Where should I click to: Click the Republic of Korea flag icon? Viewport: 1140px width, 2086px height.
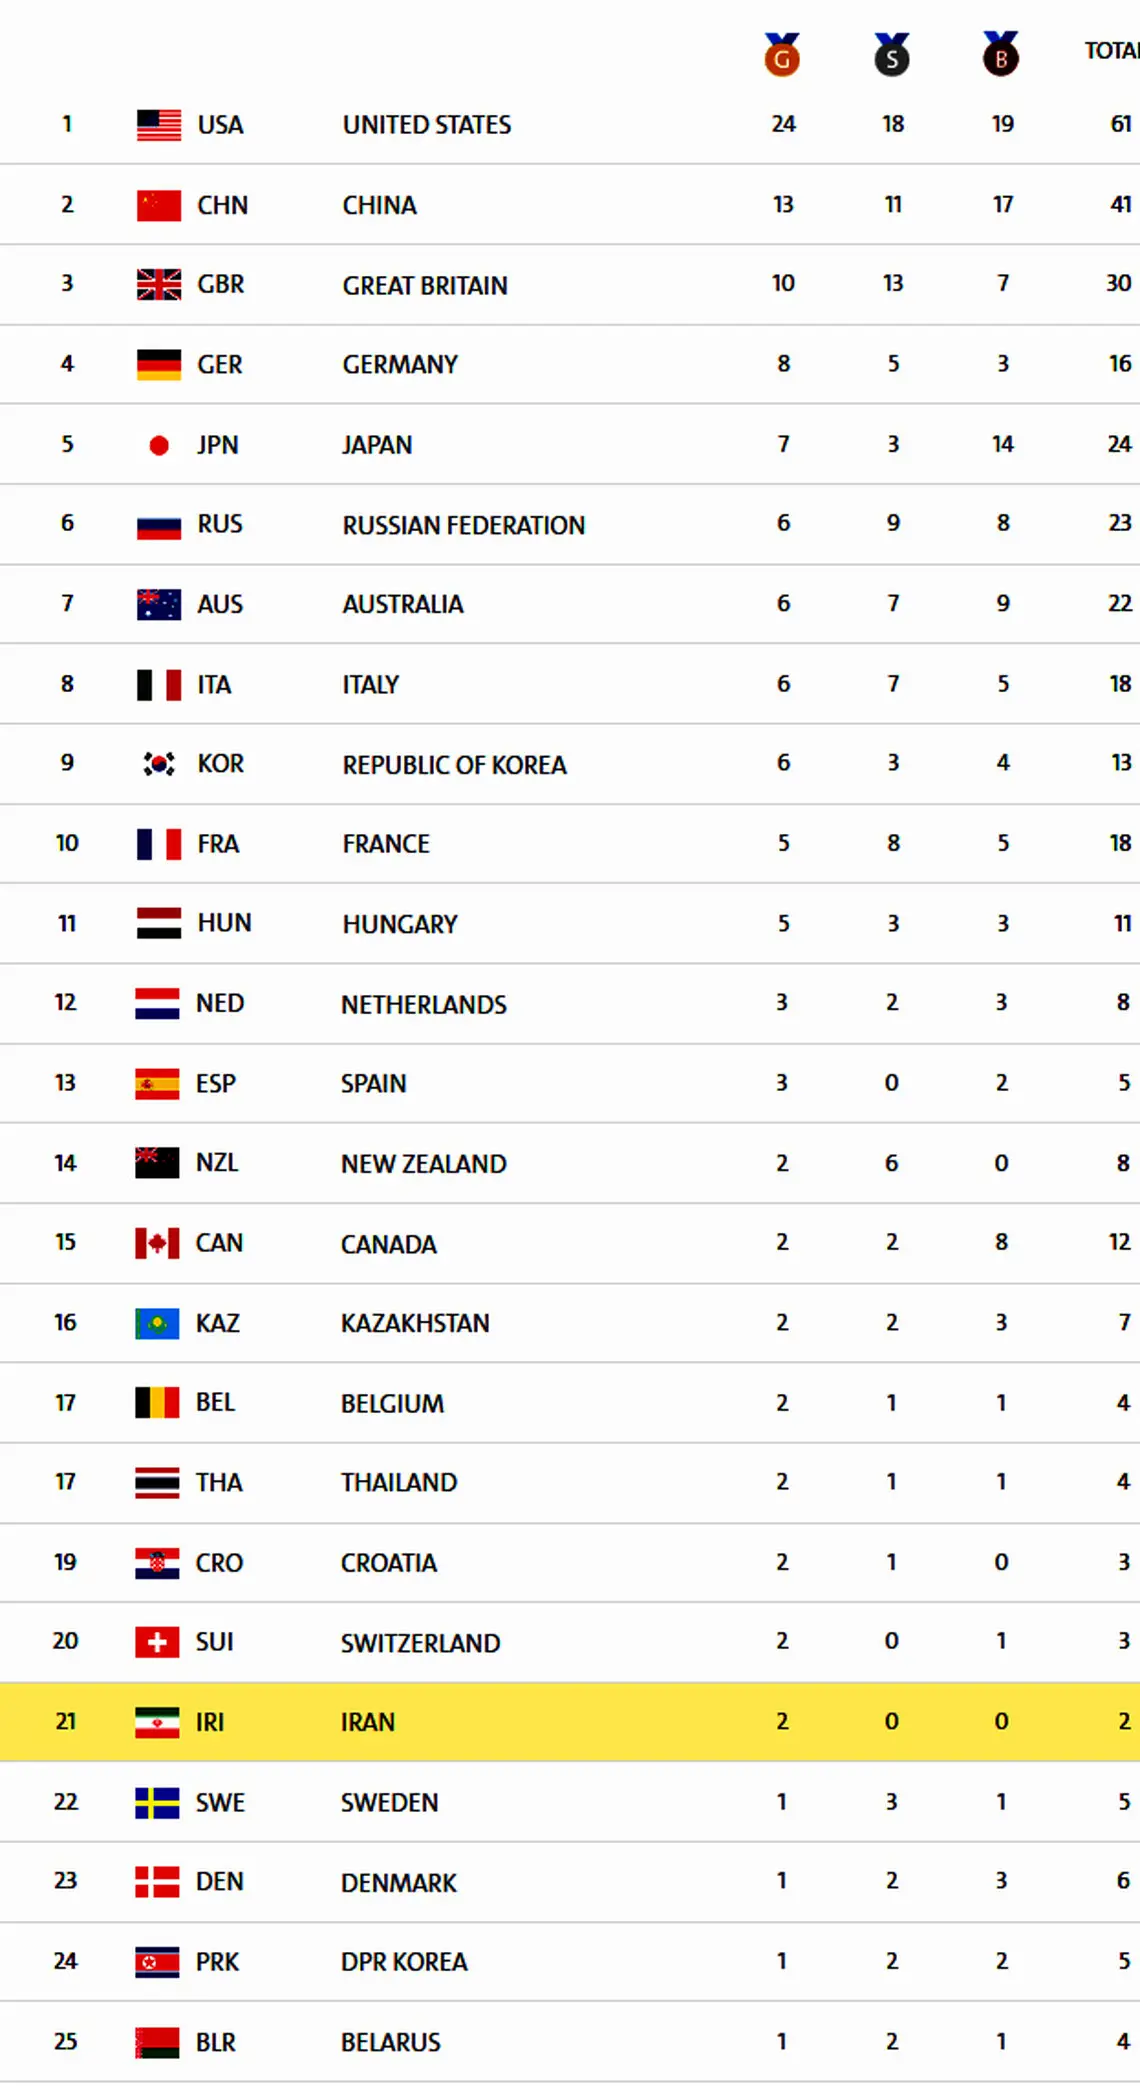pyautogui.click(x=159, y=764)
